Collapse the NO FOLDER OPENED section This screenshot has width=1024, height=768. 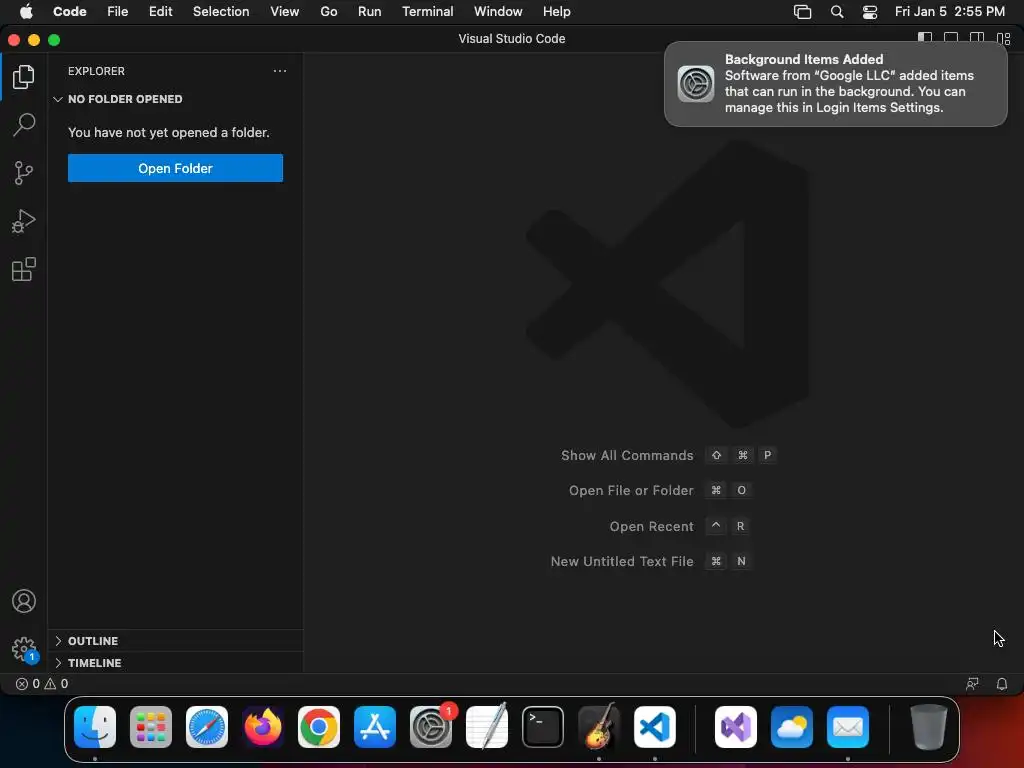coord(175,99)
